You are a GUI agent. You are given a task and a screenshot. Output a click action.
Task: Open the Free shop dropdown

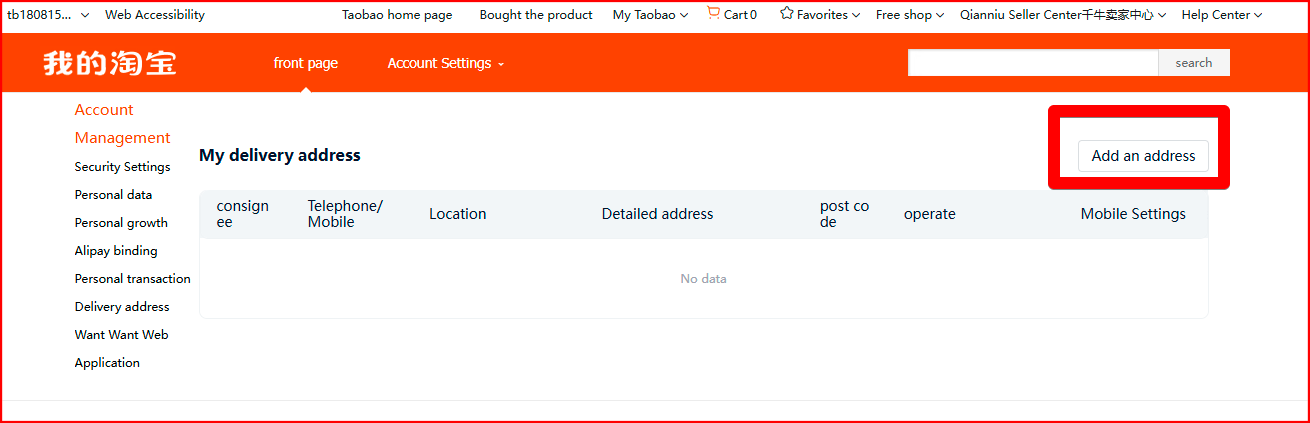(x=909, y=15)
